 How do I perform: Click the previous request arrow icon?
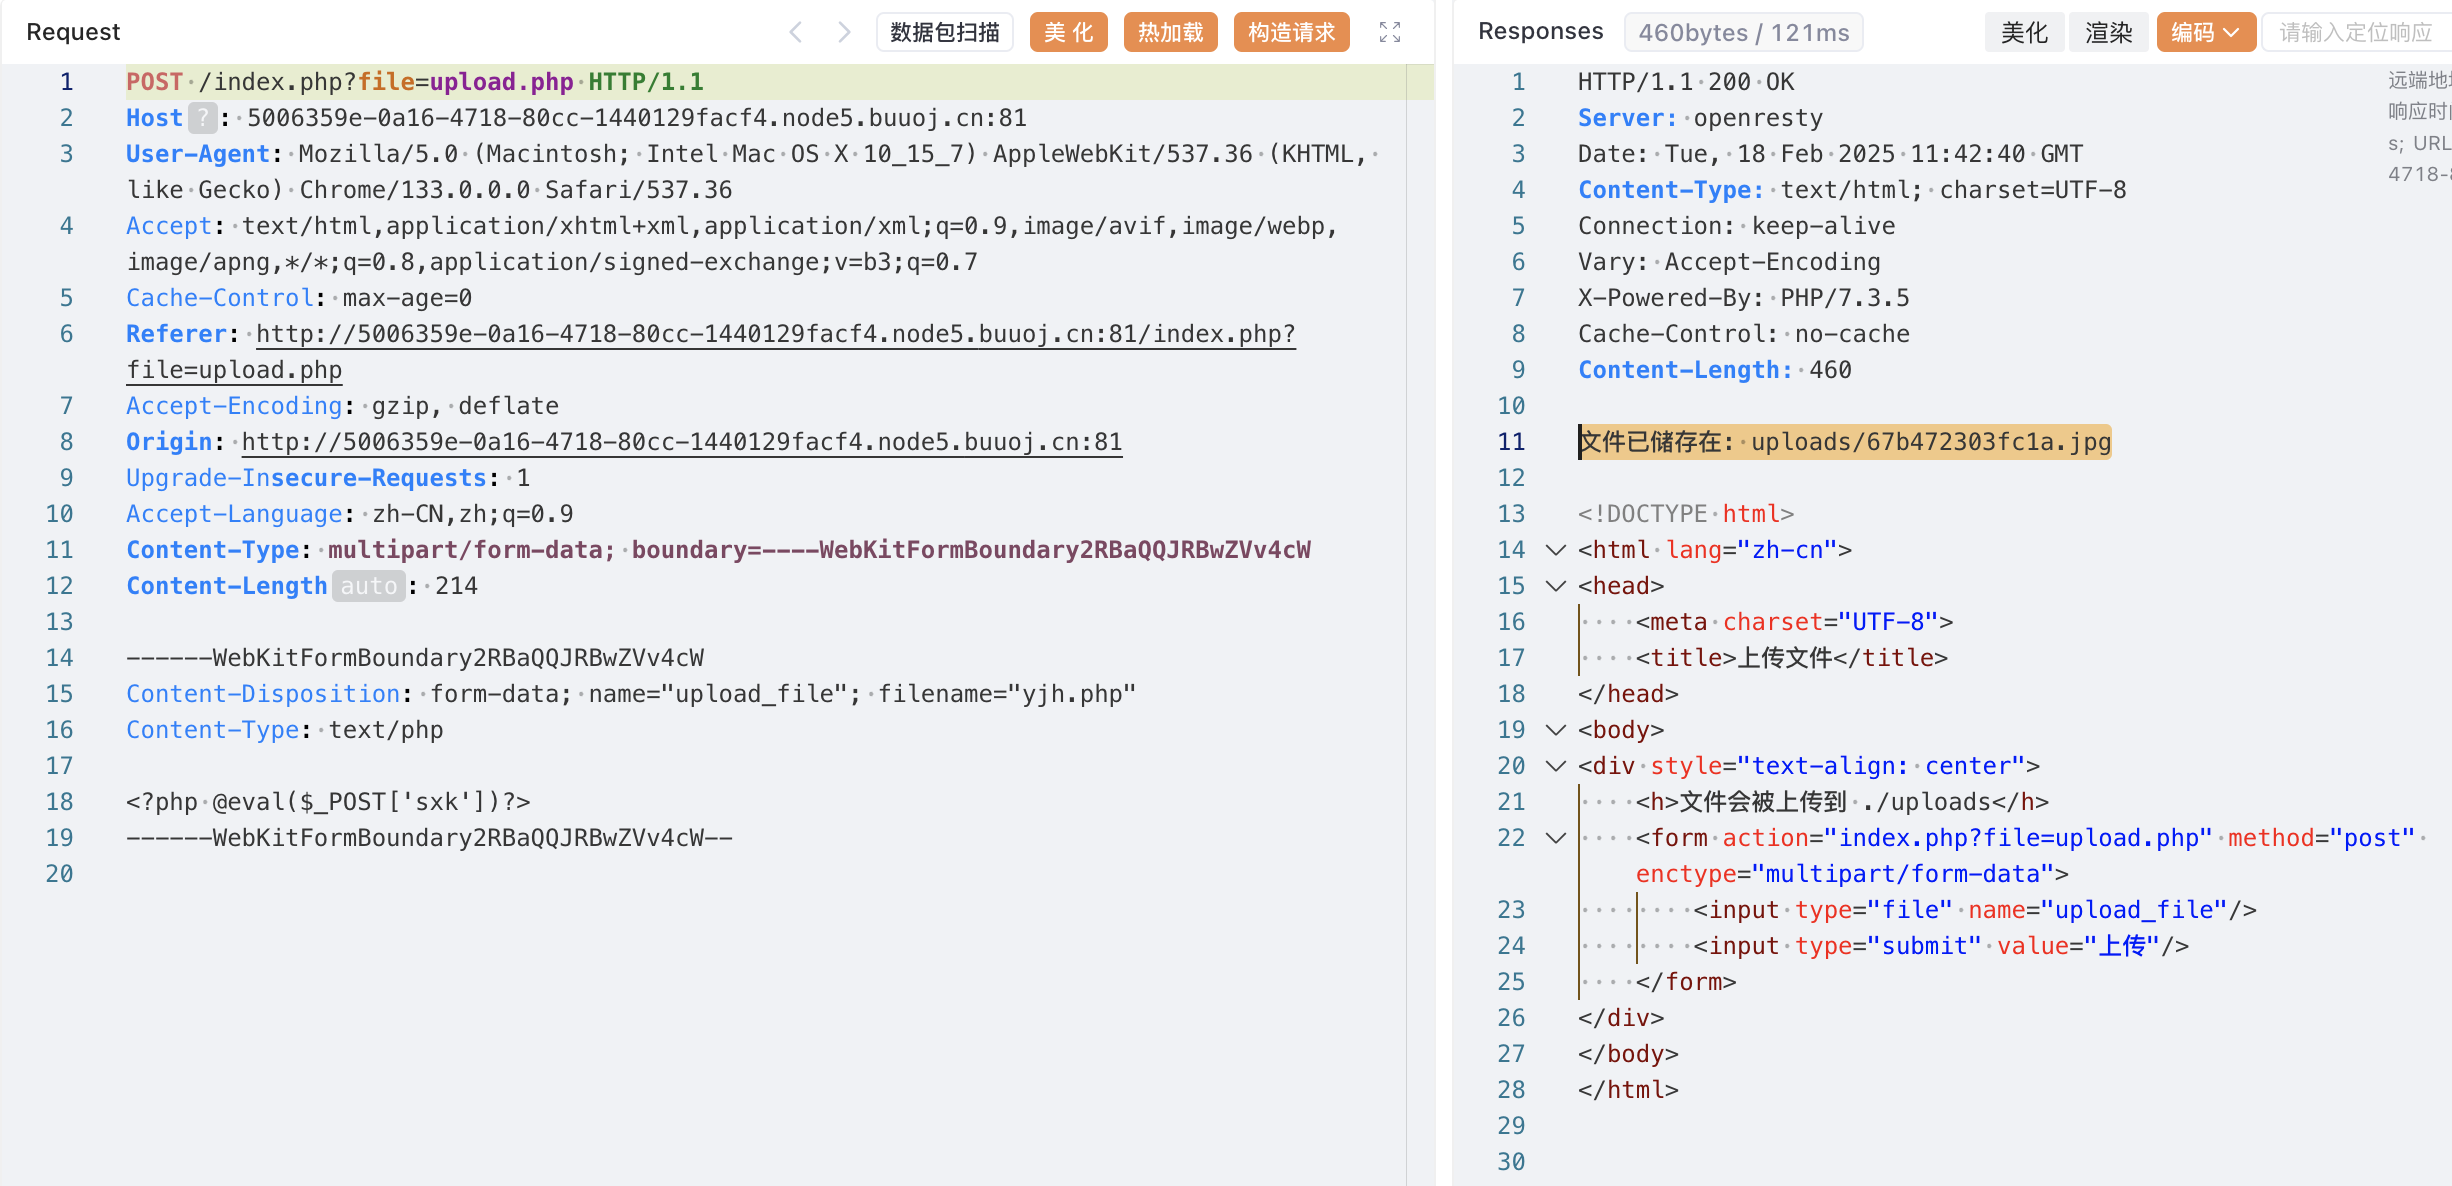point(796,32)
